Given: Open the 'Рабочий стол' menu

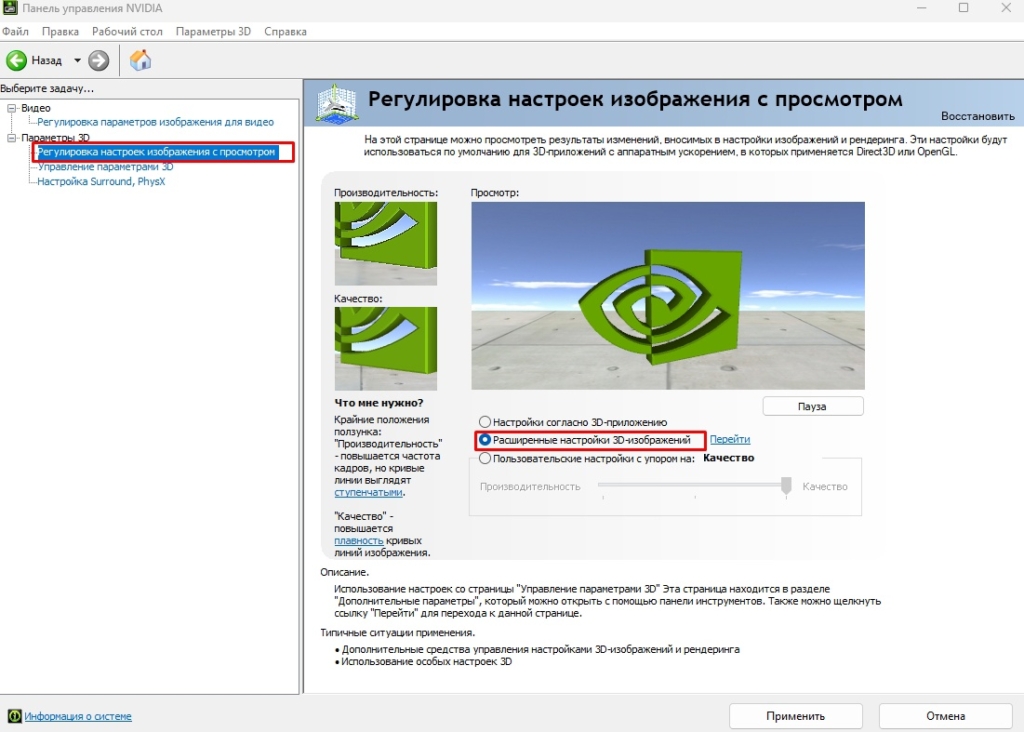Looking at the screenshot, I should point(127,31).
